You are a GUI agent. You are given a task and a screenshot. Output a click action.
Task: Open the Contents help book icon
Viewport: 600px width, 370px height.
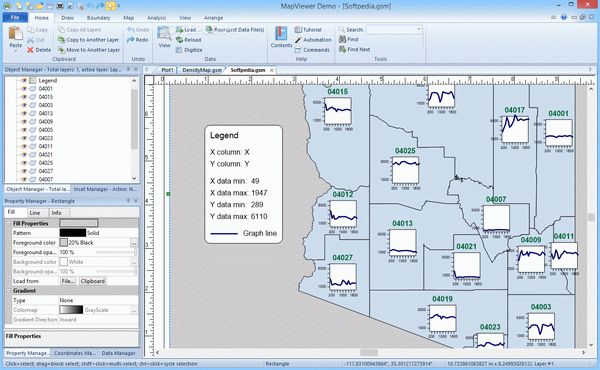pyautogui.click(x=281, y=33)
